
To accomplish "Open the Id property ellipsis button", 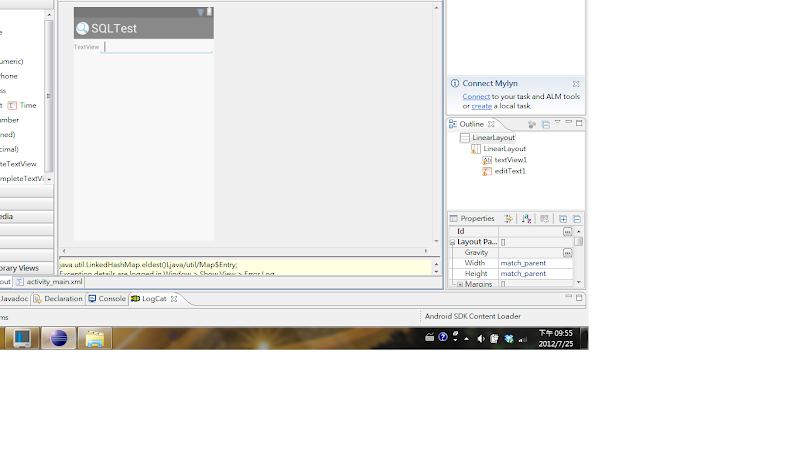I will (x=567, y=232).
